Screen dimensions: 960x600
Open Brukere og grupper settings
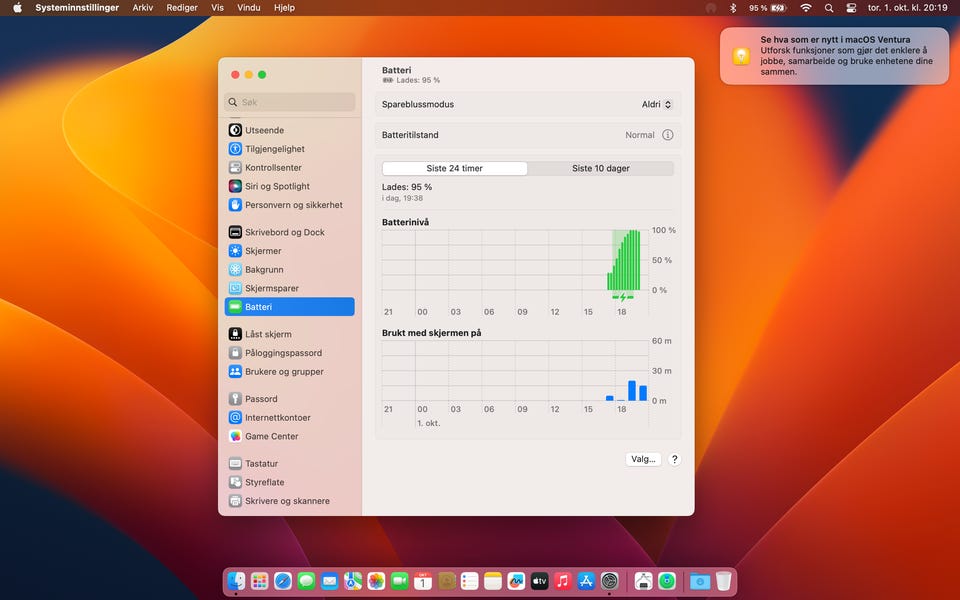(x=290, y=371)
